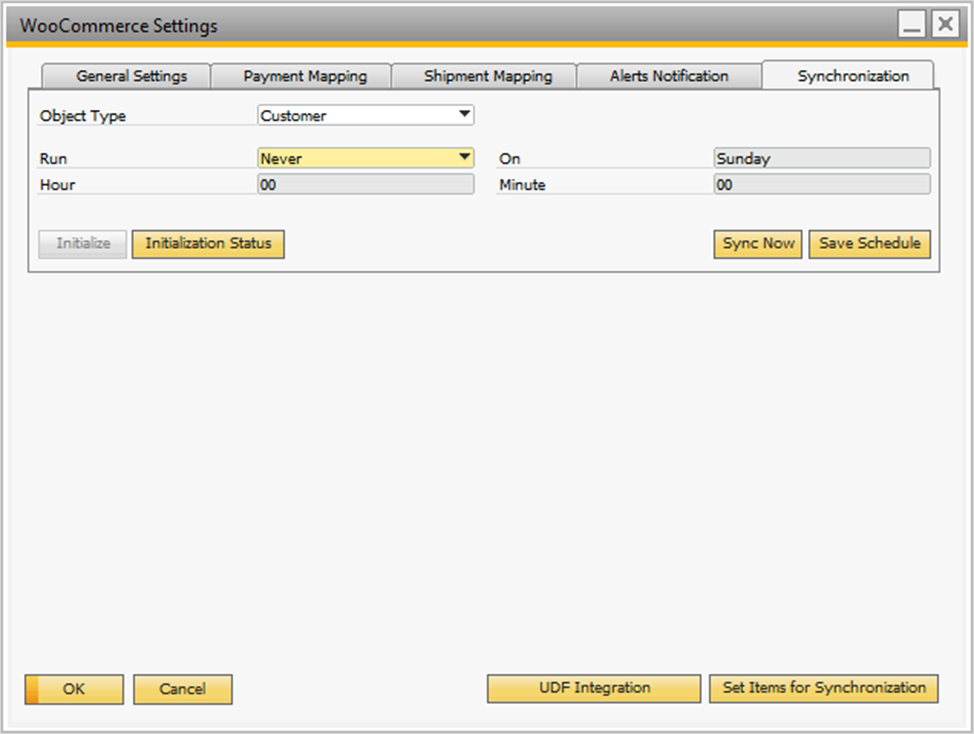Save the schedule with Save Schedule
Image resolution: width=974 pixels, height=734 pixels.
pos(869,244)
